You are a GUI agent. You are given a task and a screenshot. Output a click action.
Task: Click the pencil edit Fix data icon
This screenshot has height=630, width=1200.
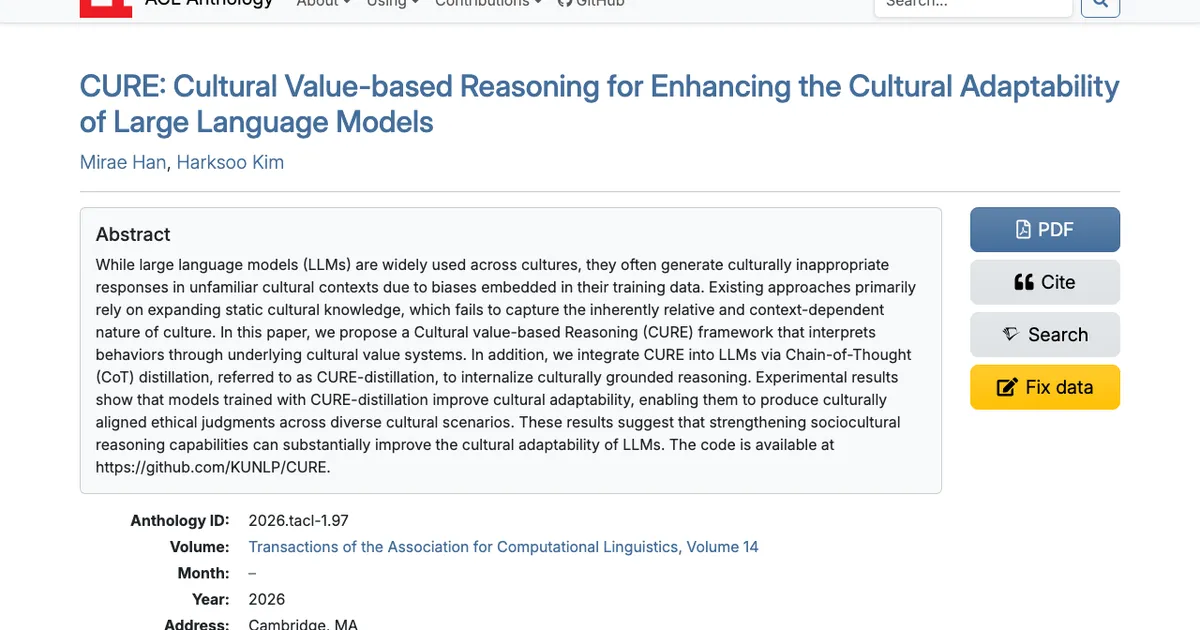click(x=1007, y=387)
